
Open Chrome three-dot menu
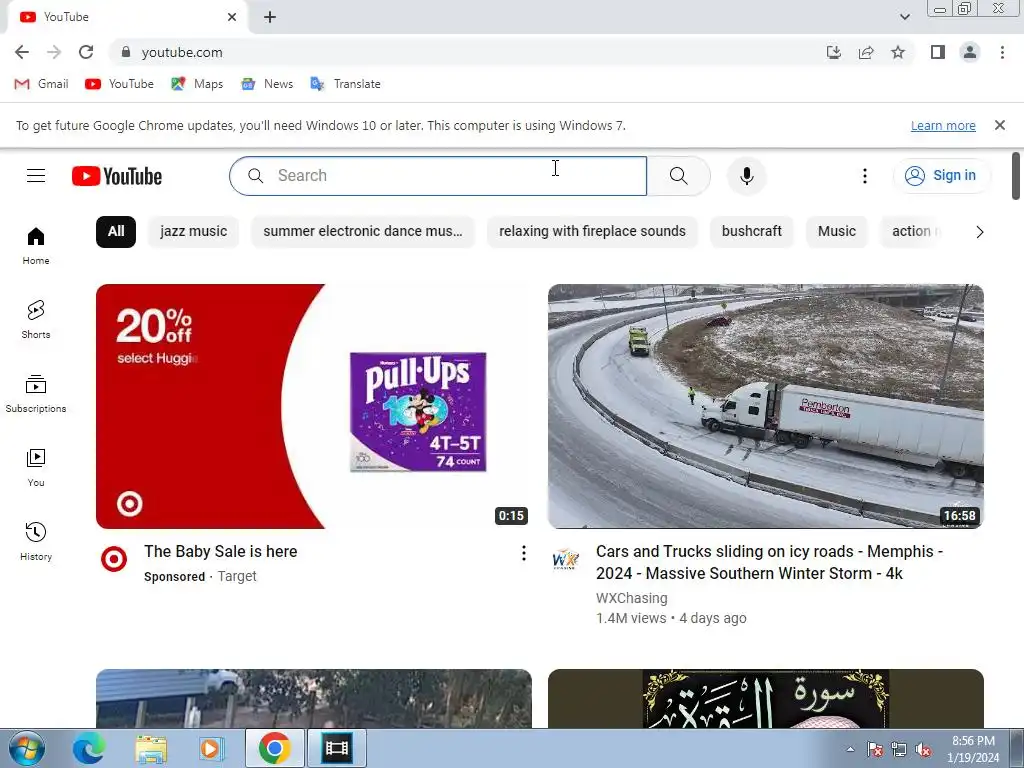pyautogui.click(x=1002, y=52)
